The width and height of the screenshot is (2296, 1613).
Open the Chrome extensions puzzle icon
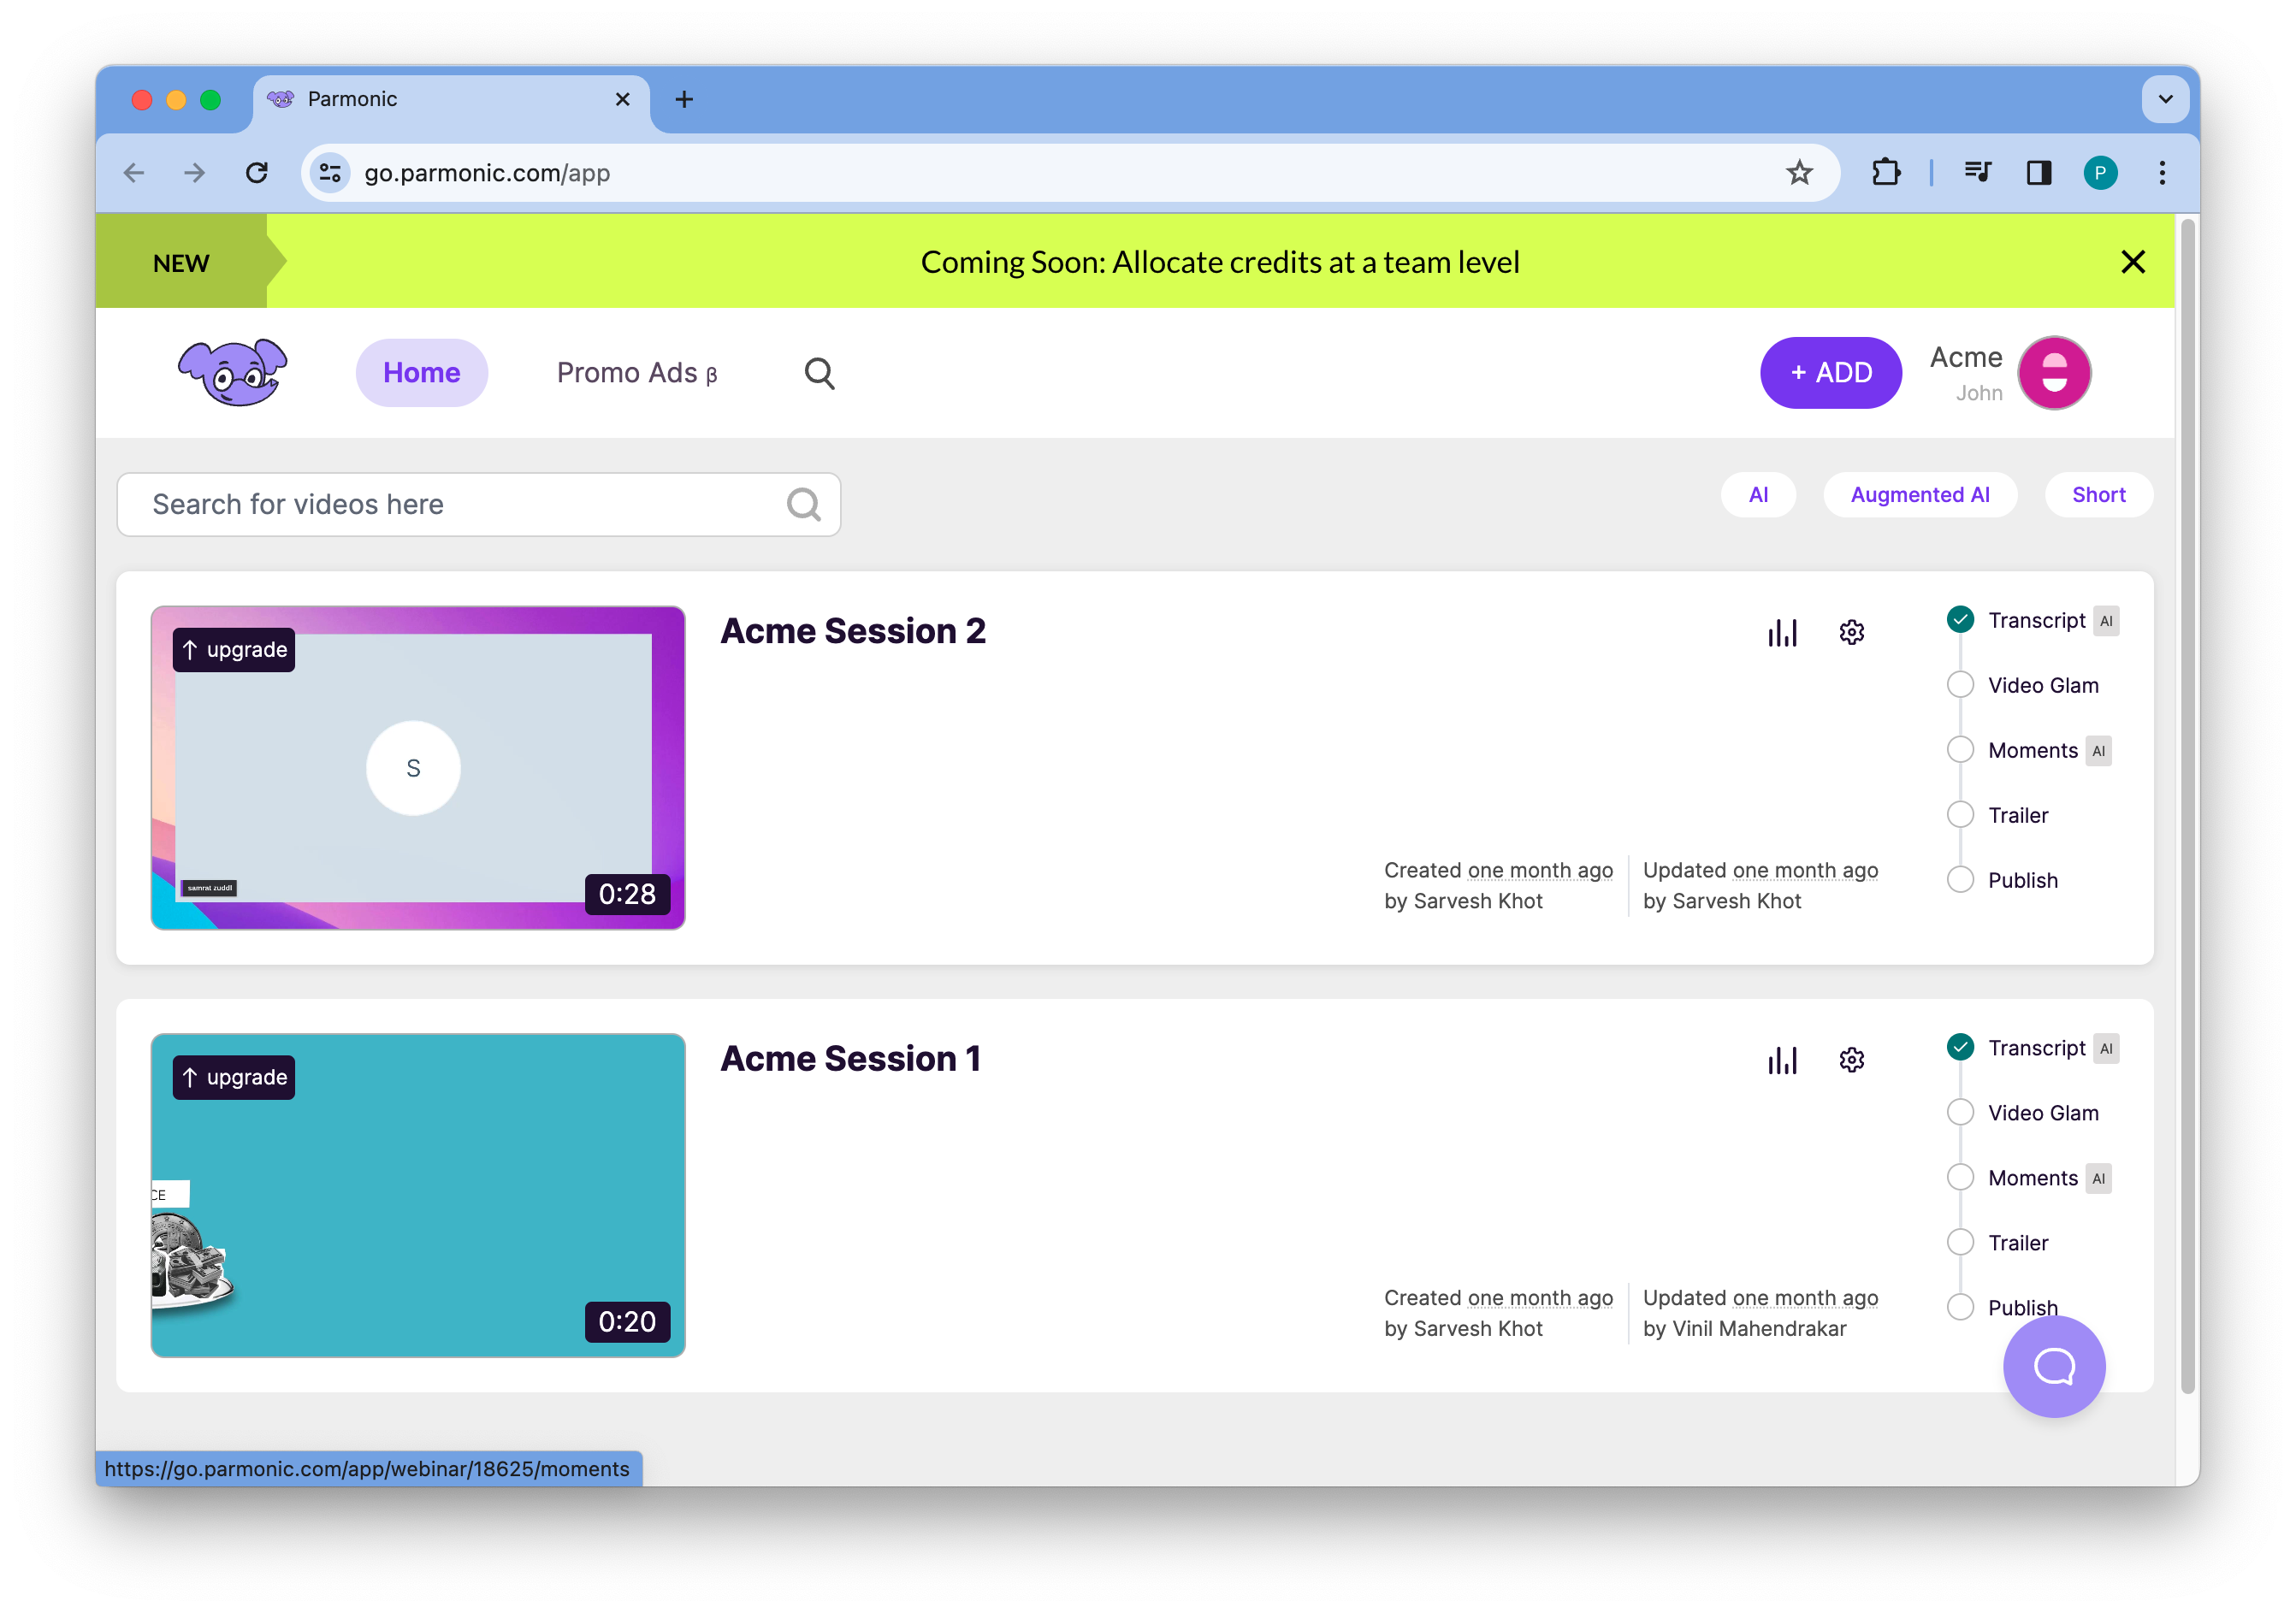coord(1885,173)
